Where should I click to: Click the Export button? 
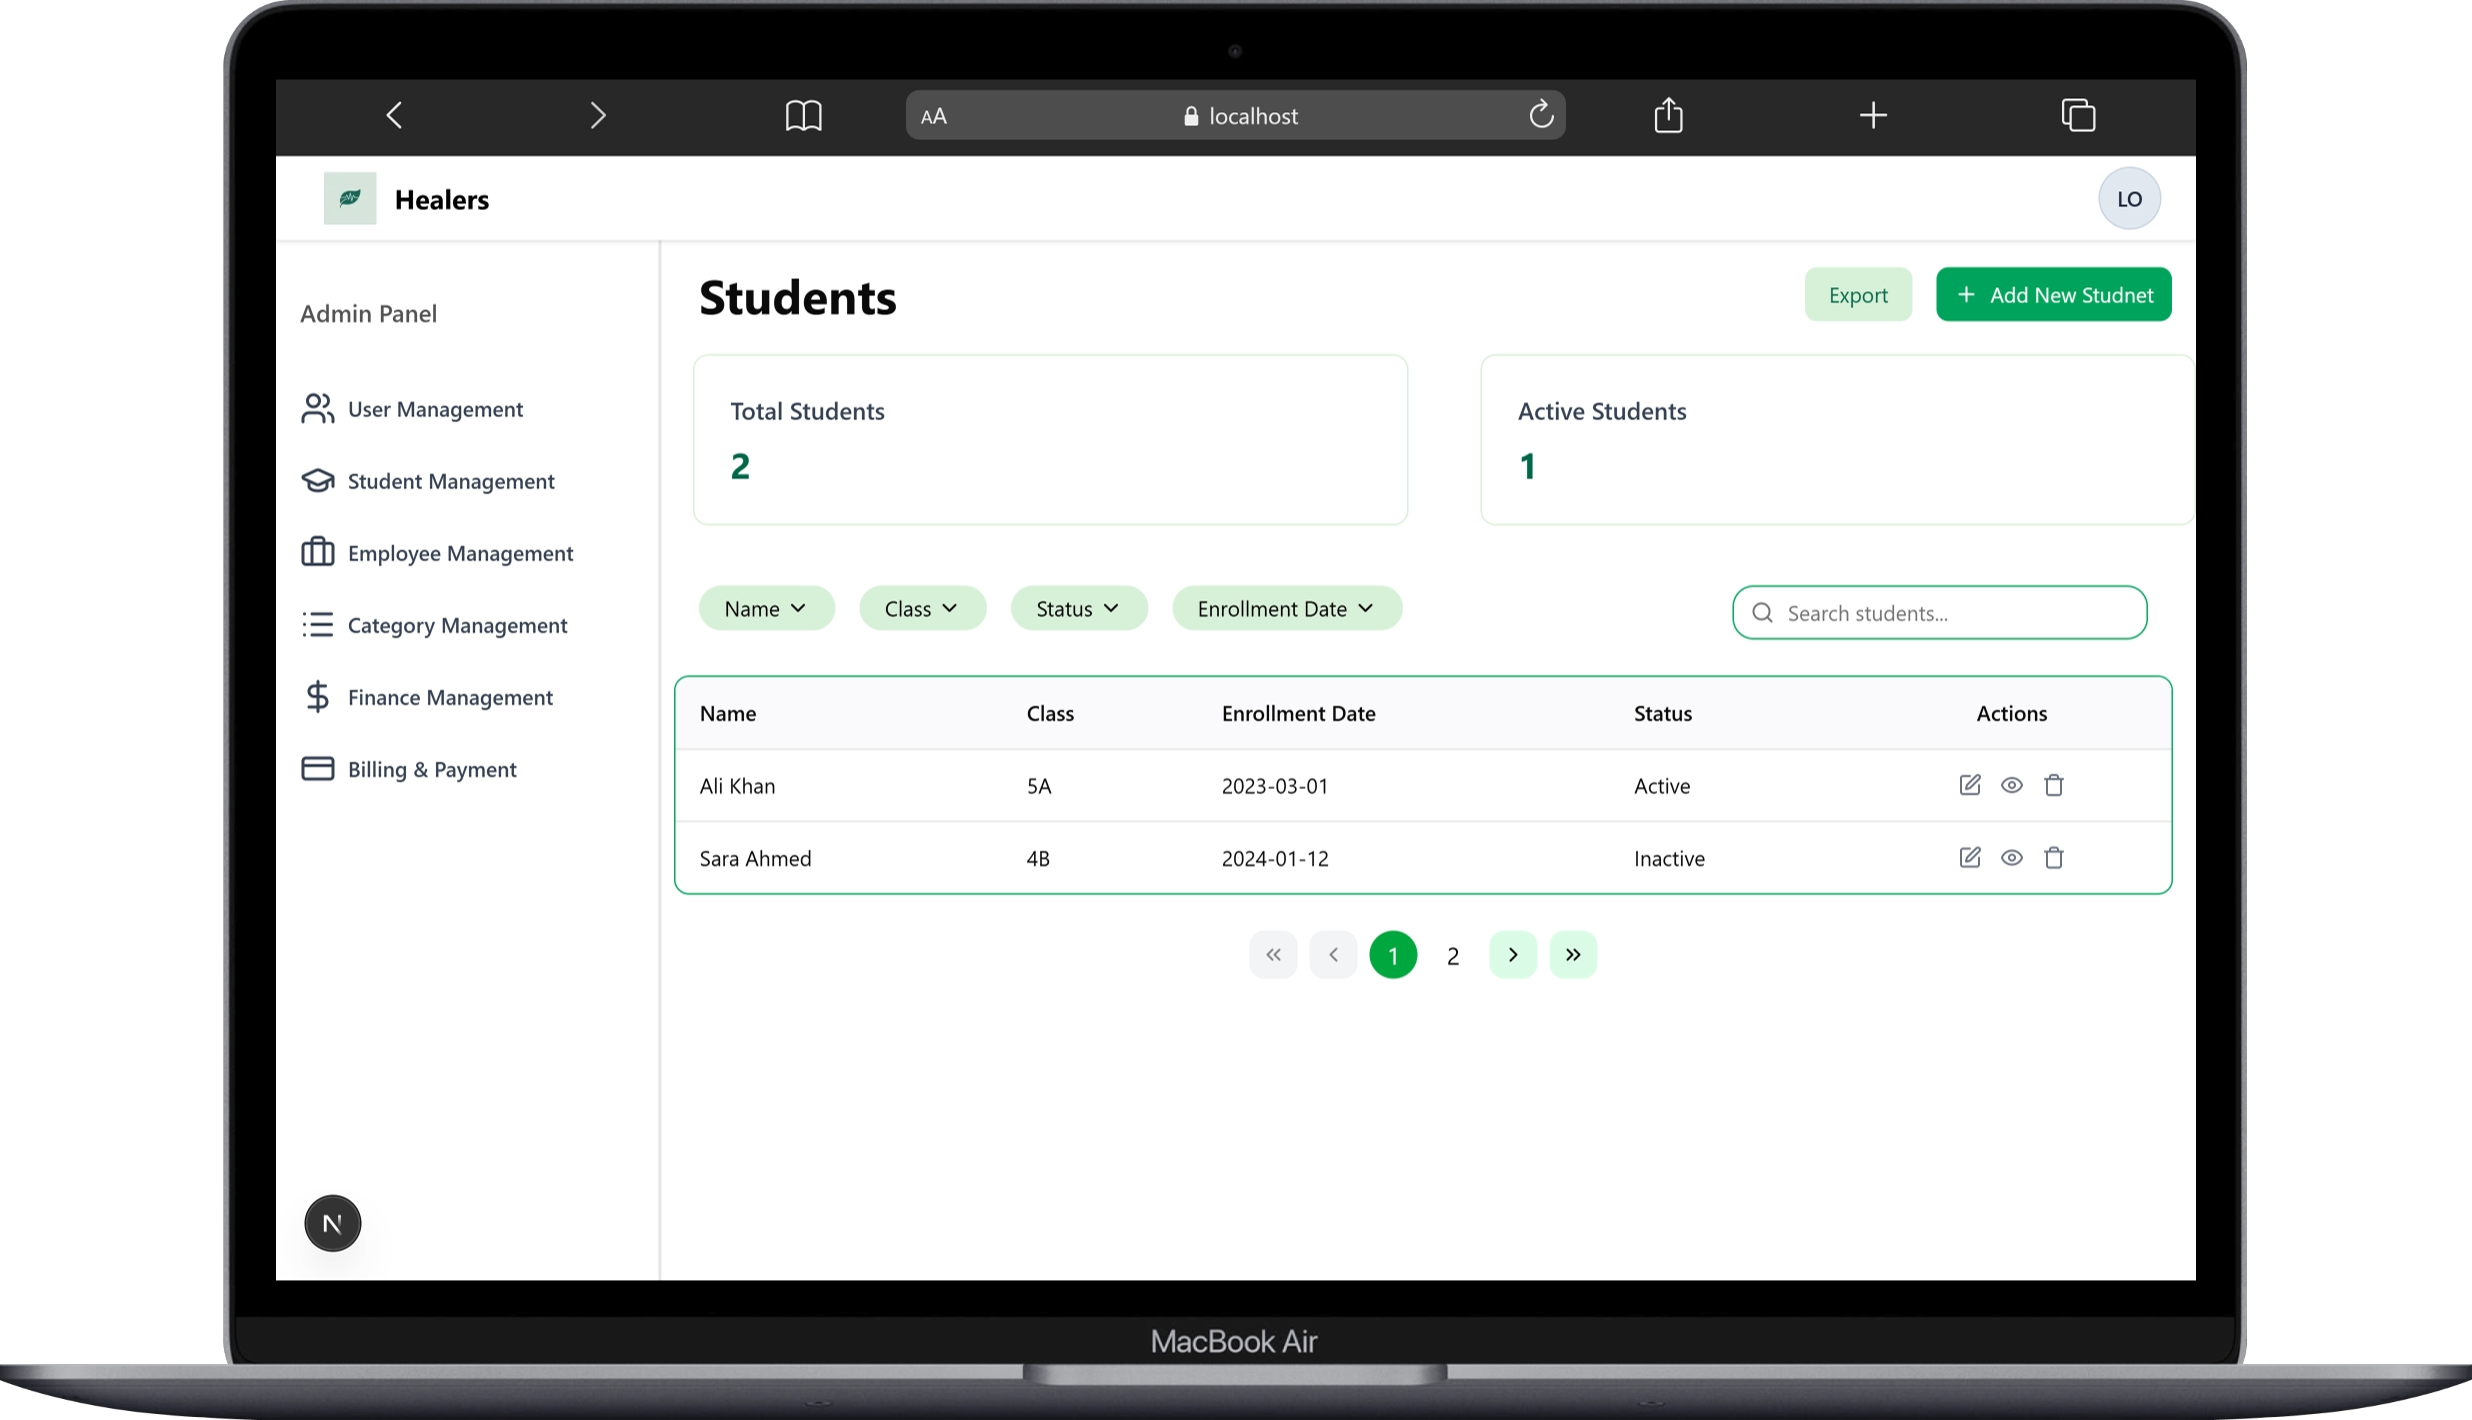point(1857,294)
